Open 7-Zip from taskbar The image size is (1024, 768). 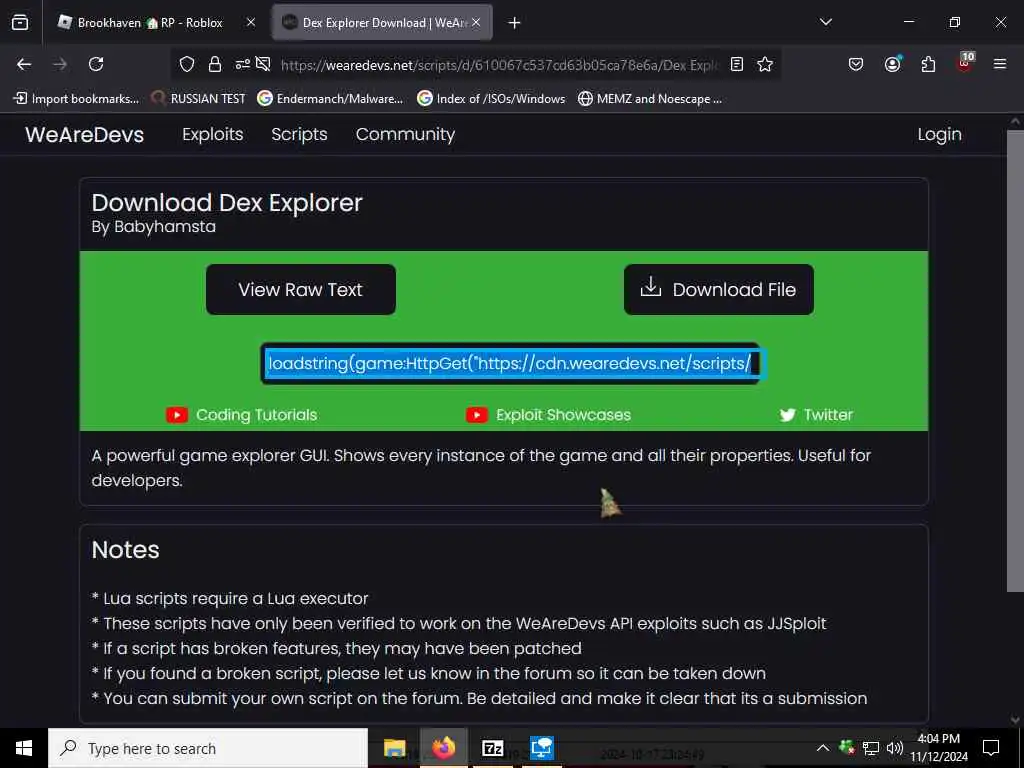pyautogui.click(x=492, y=748)
